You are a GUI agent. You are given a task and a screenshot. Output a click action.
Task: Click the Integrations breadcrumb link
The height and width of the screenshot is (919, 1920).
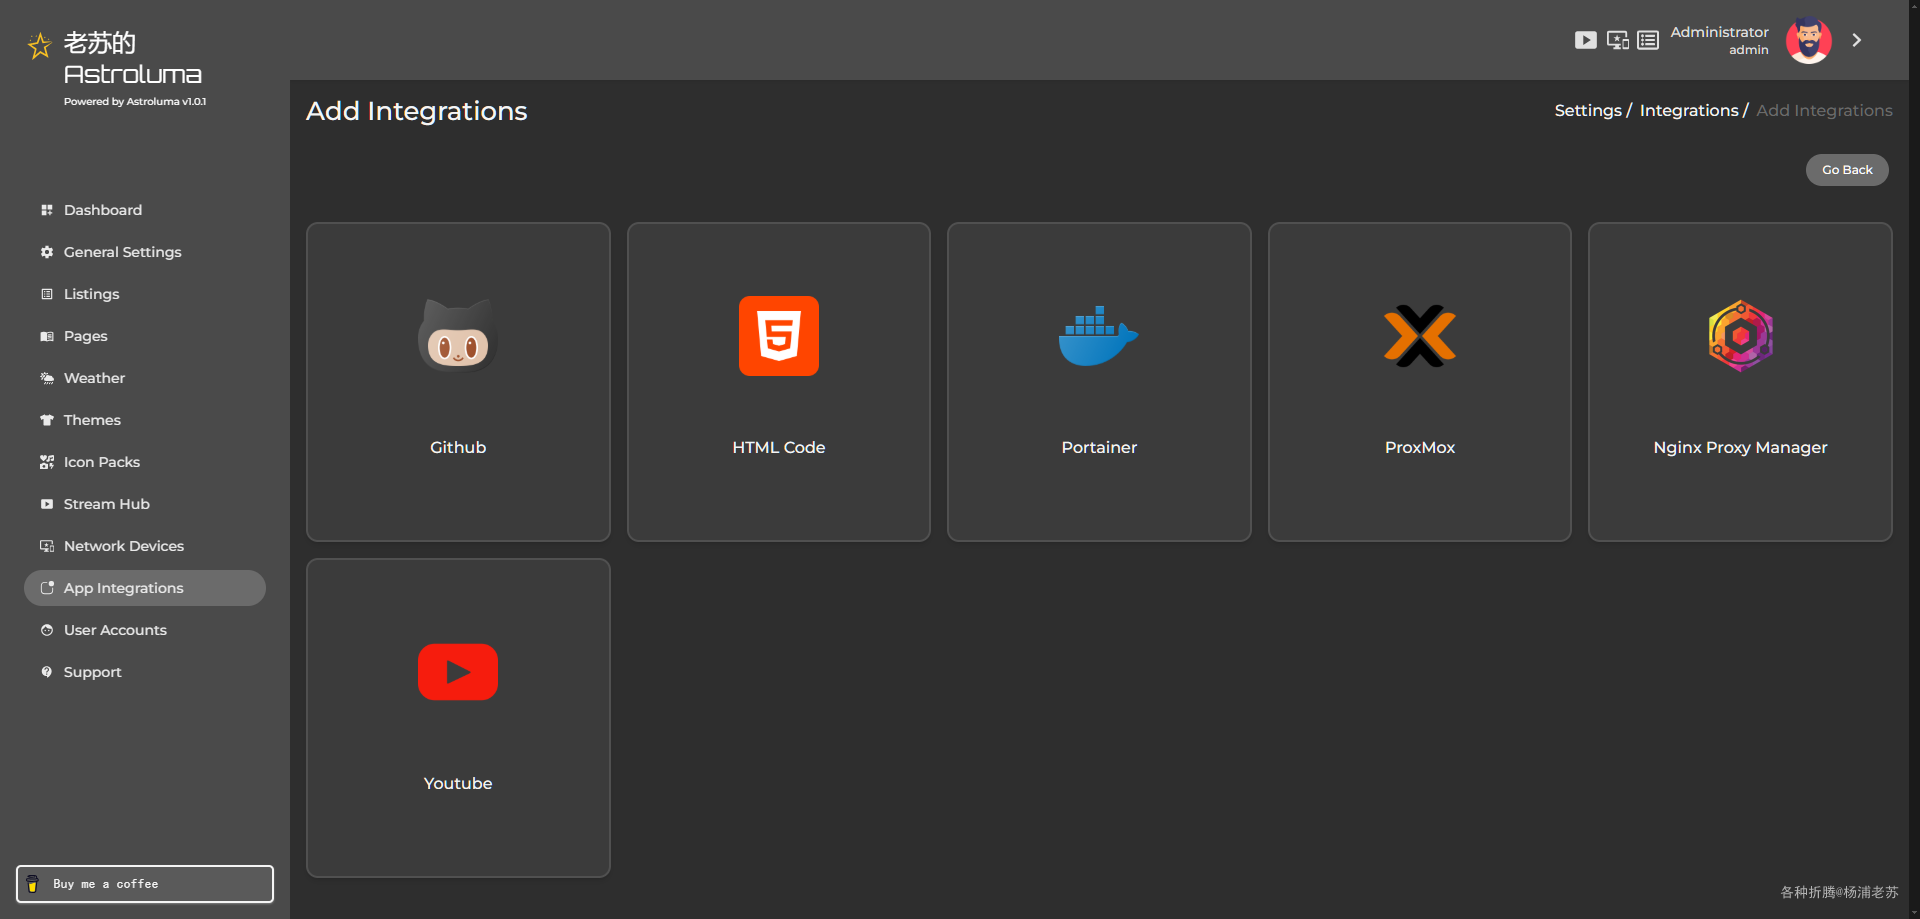(x=1689, y=110)
